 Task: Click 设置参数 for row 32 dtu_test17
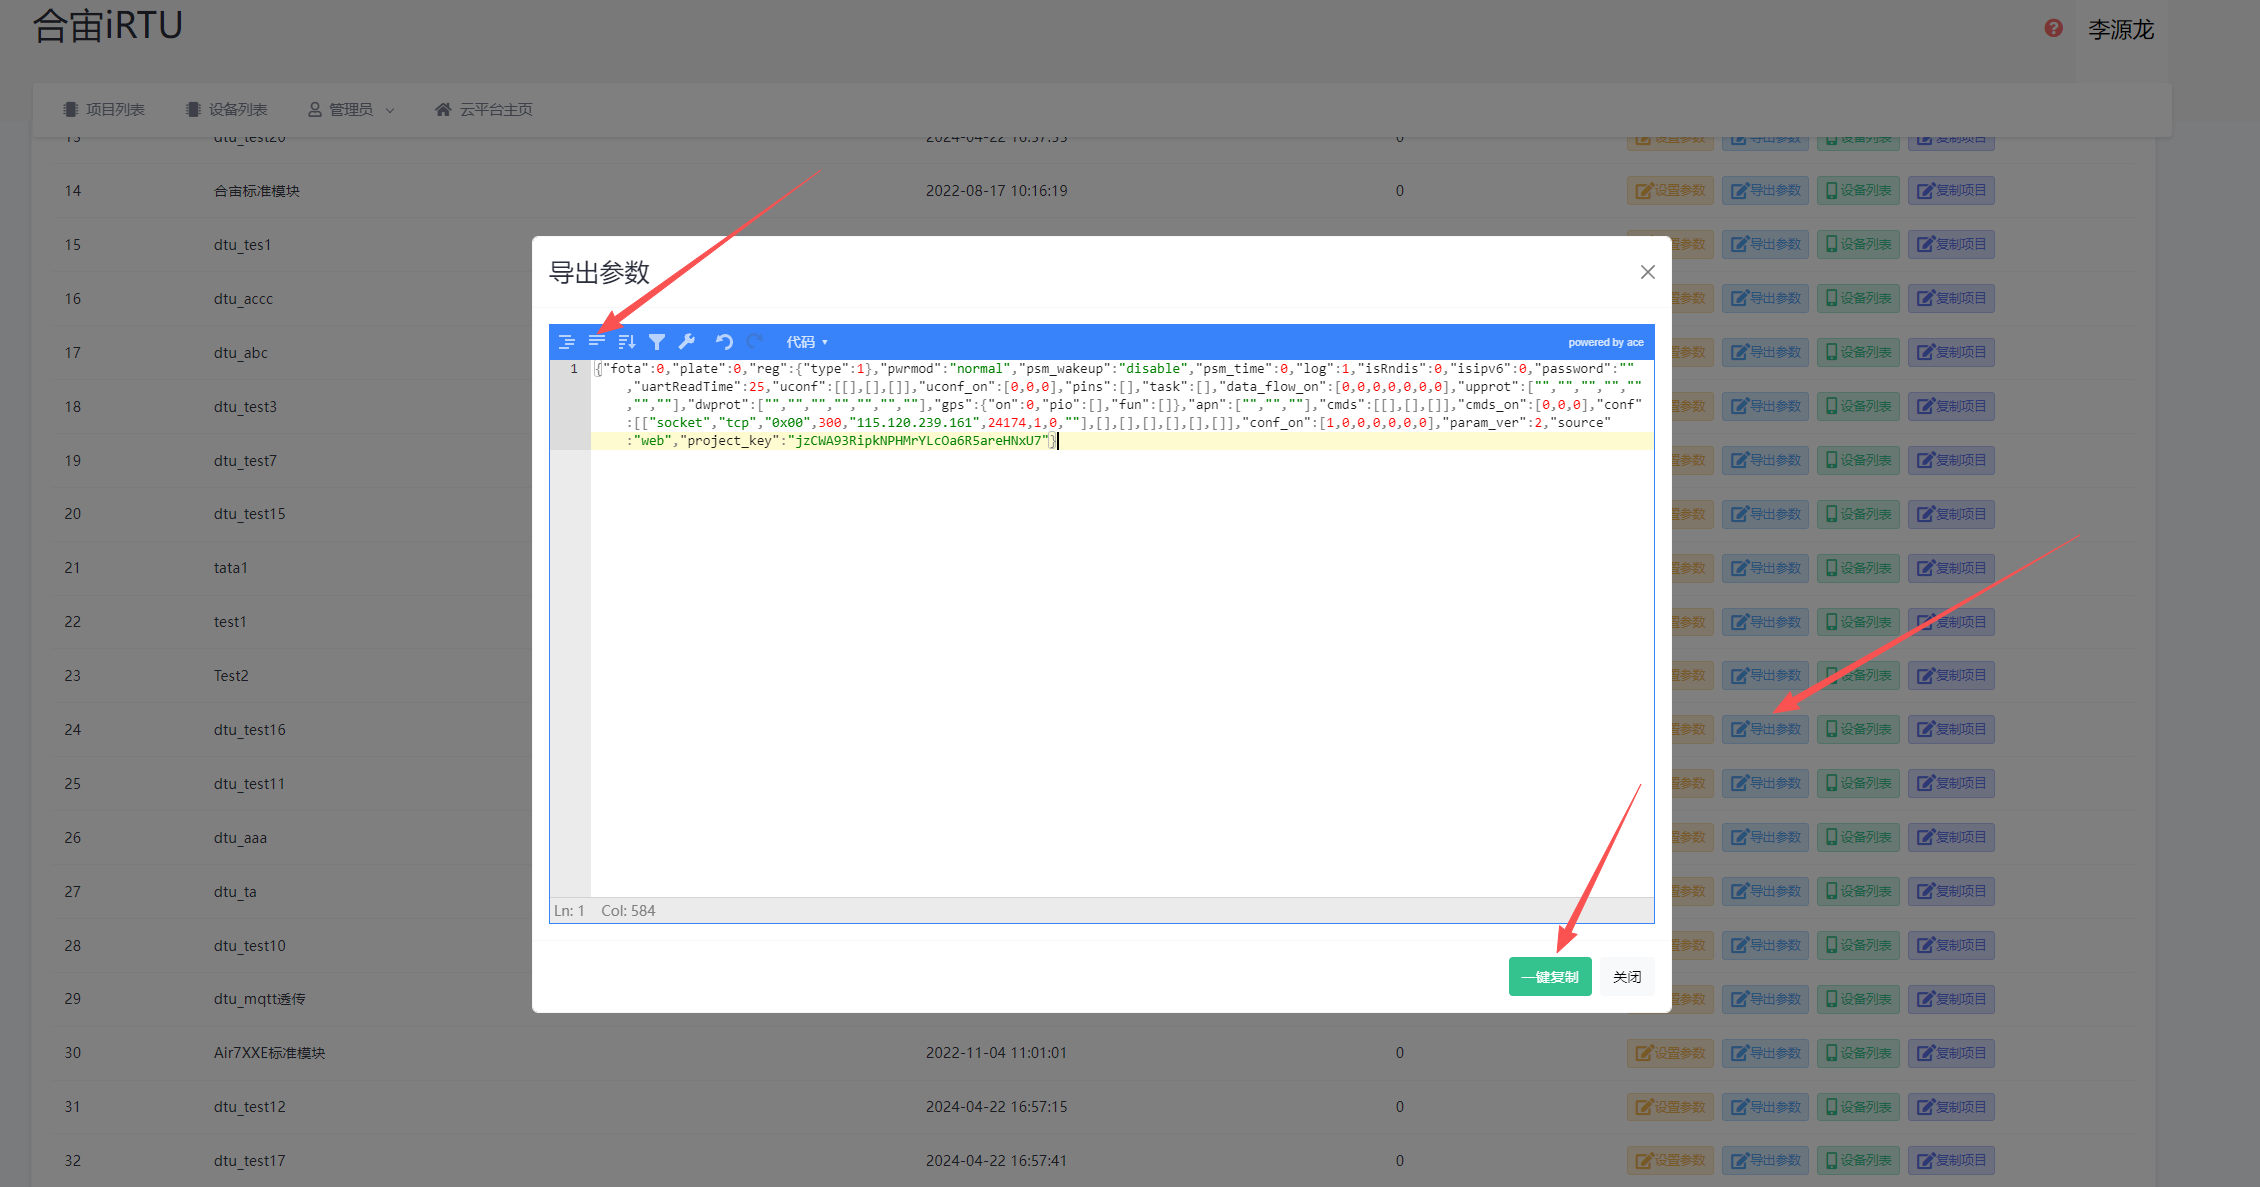click(1670, 1162)
